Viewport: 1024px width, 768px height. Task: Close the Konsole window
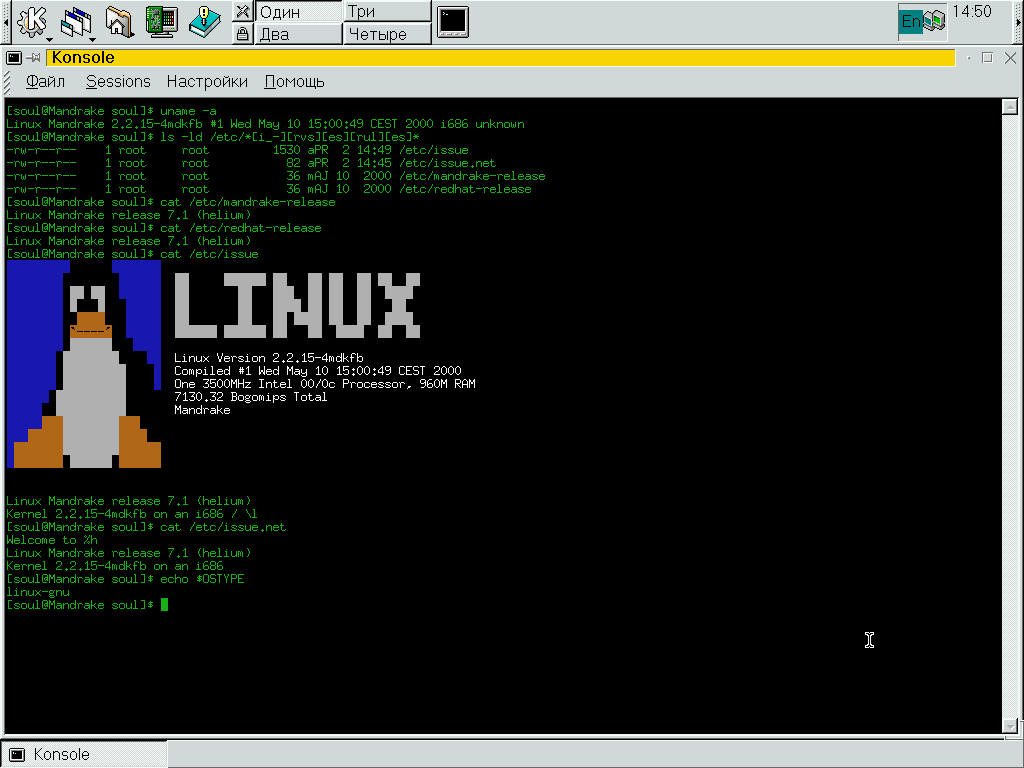tap(1010, 58)
